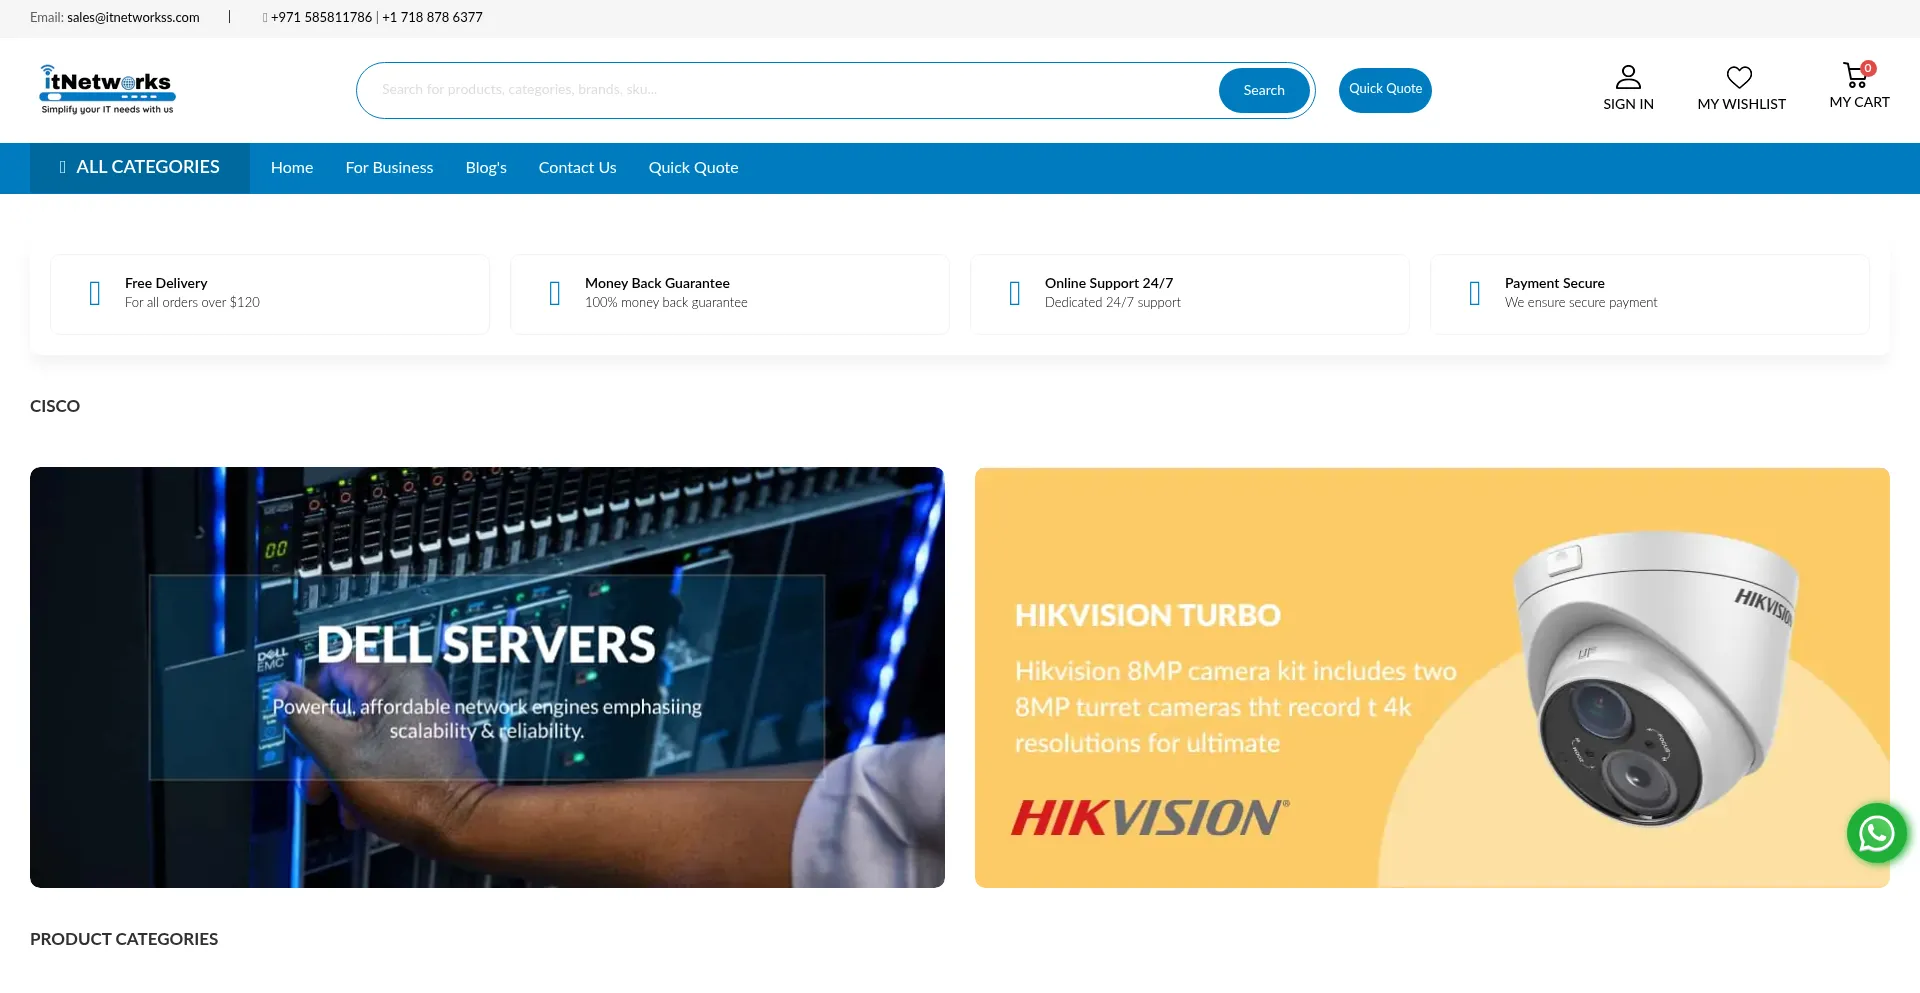The image size is (1920, 993).
Task: Open the Hikvision Turbo banner
Action: (x=1432, y=677)
